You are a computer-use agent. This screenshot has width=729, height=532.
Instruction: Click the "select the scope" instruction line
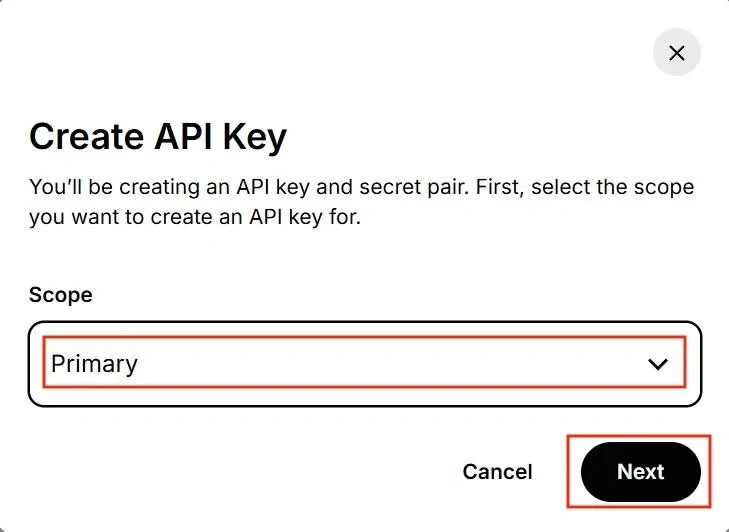195,217
